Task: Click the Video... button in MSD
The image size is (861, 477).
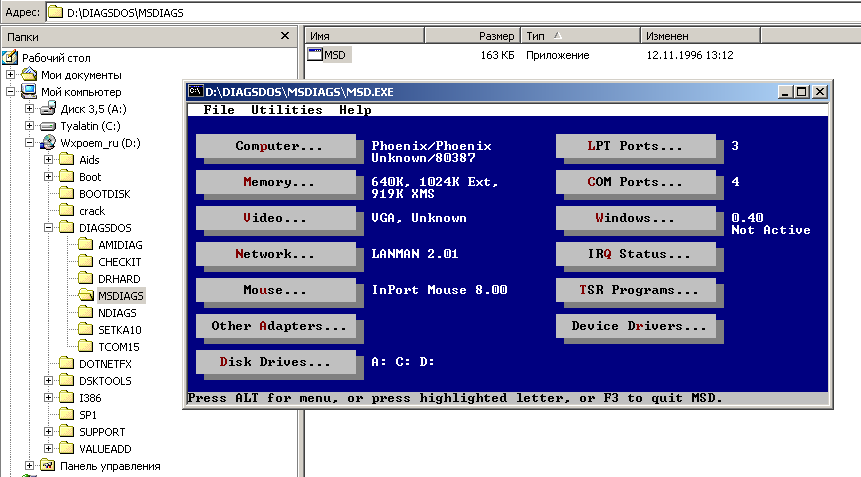Action: 276,218
